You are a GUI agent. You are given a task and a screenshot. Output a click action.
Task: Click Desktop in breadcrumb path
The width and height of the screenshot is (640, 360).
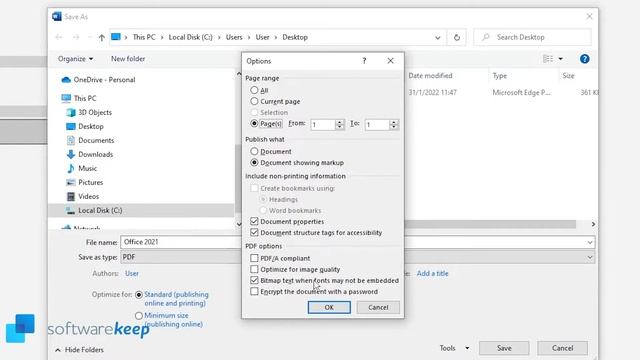(x=295, y=37)
